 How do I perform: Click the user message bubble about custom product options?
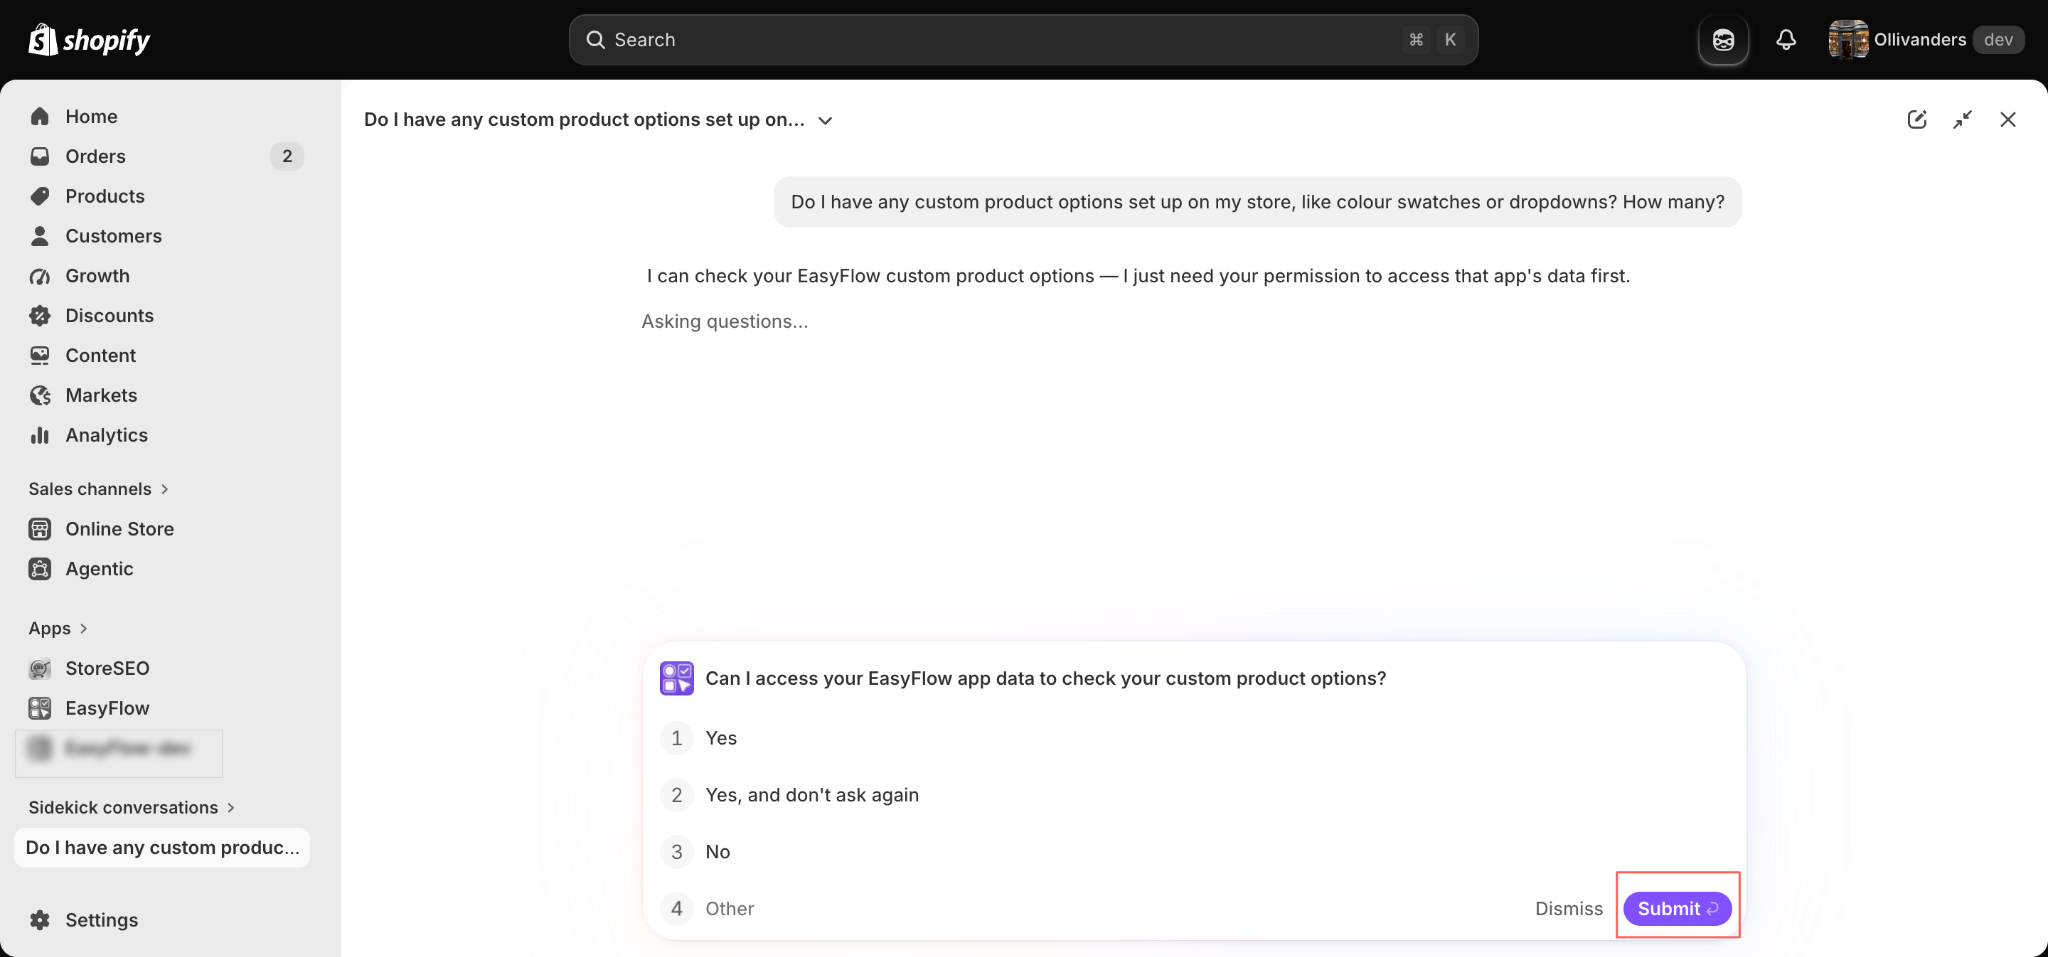point(1257,202)
